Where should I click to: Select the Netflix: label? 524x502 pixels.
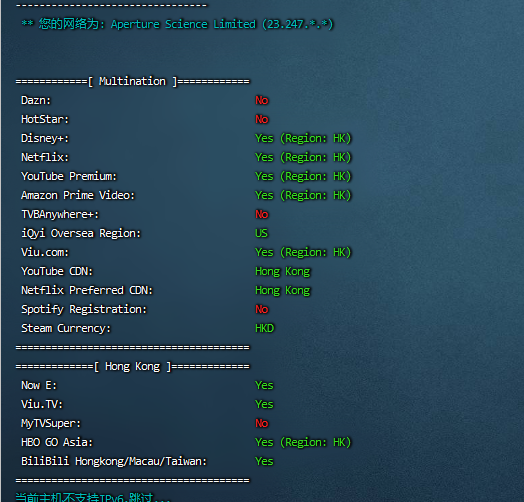(45, 157)
